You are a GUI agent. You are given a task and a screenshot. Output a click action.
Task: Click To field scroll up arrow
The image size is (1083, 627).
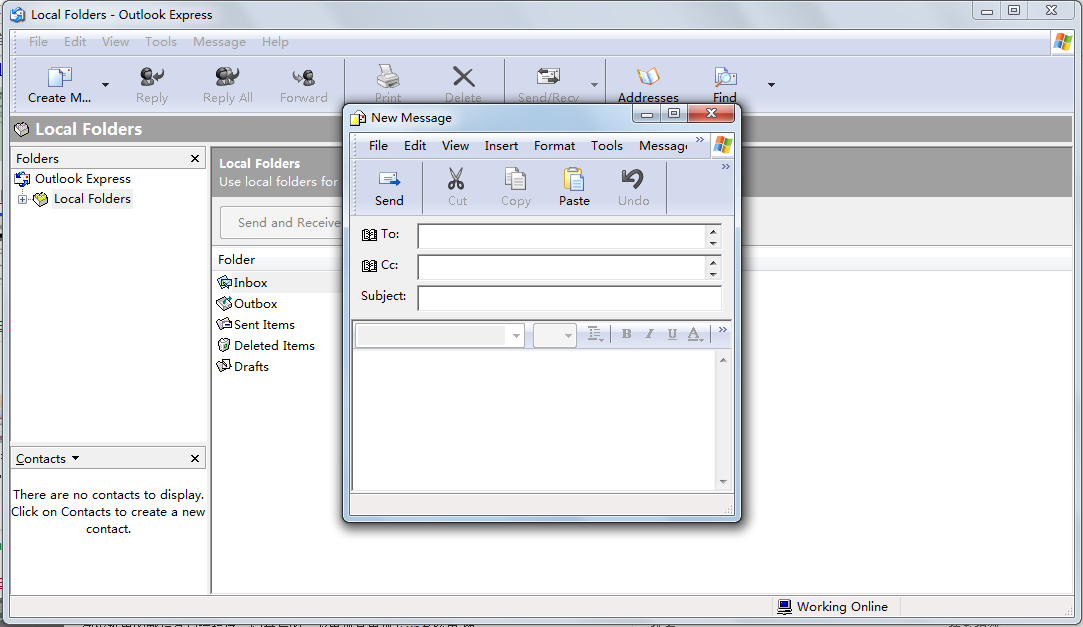tap(713, 231)
